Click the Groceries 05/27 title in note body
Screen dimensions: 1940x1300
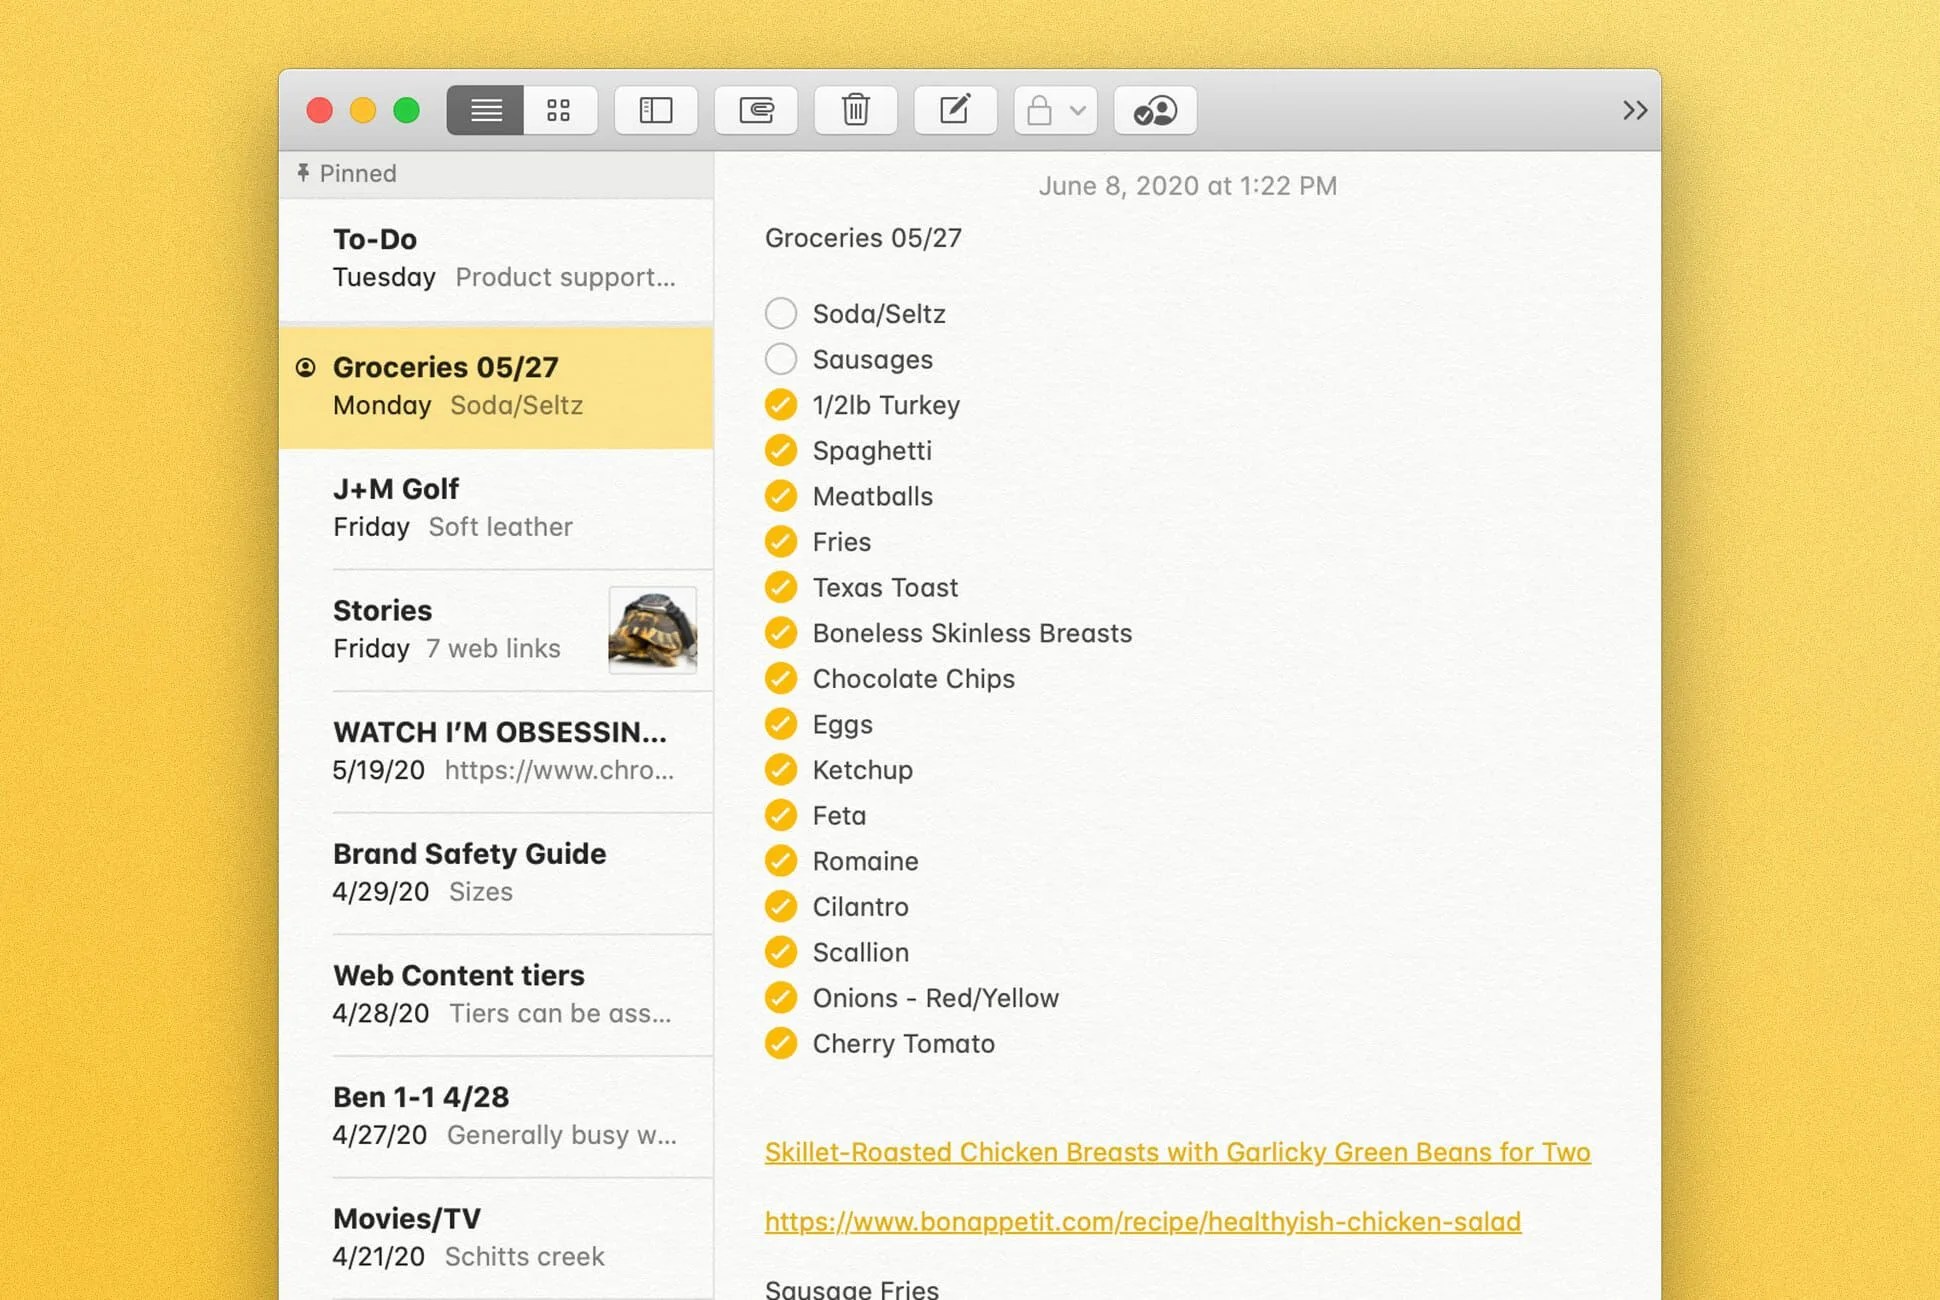[863, 238]
